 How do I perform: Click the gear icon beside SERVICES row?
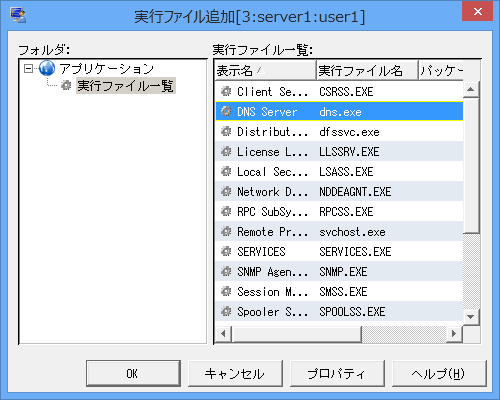226,251
